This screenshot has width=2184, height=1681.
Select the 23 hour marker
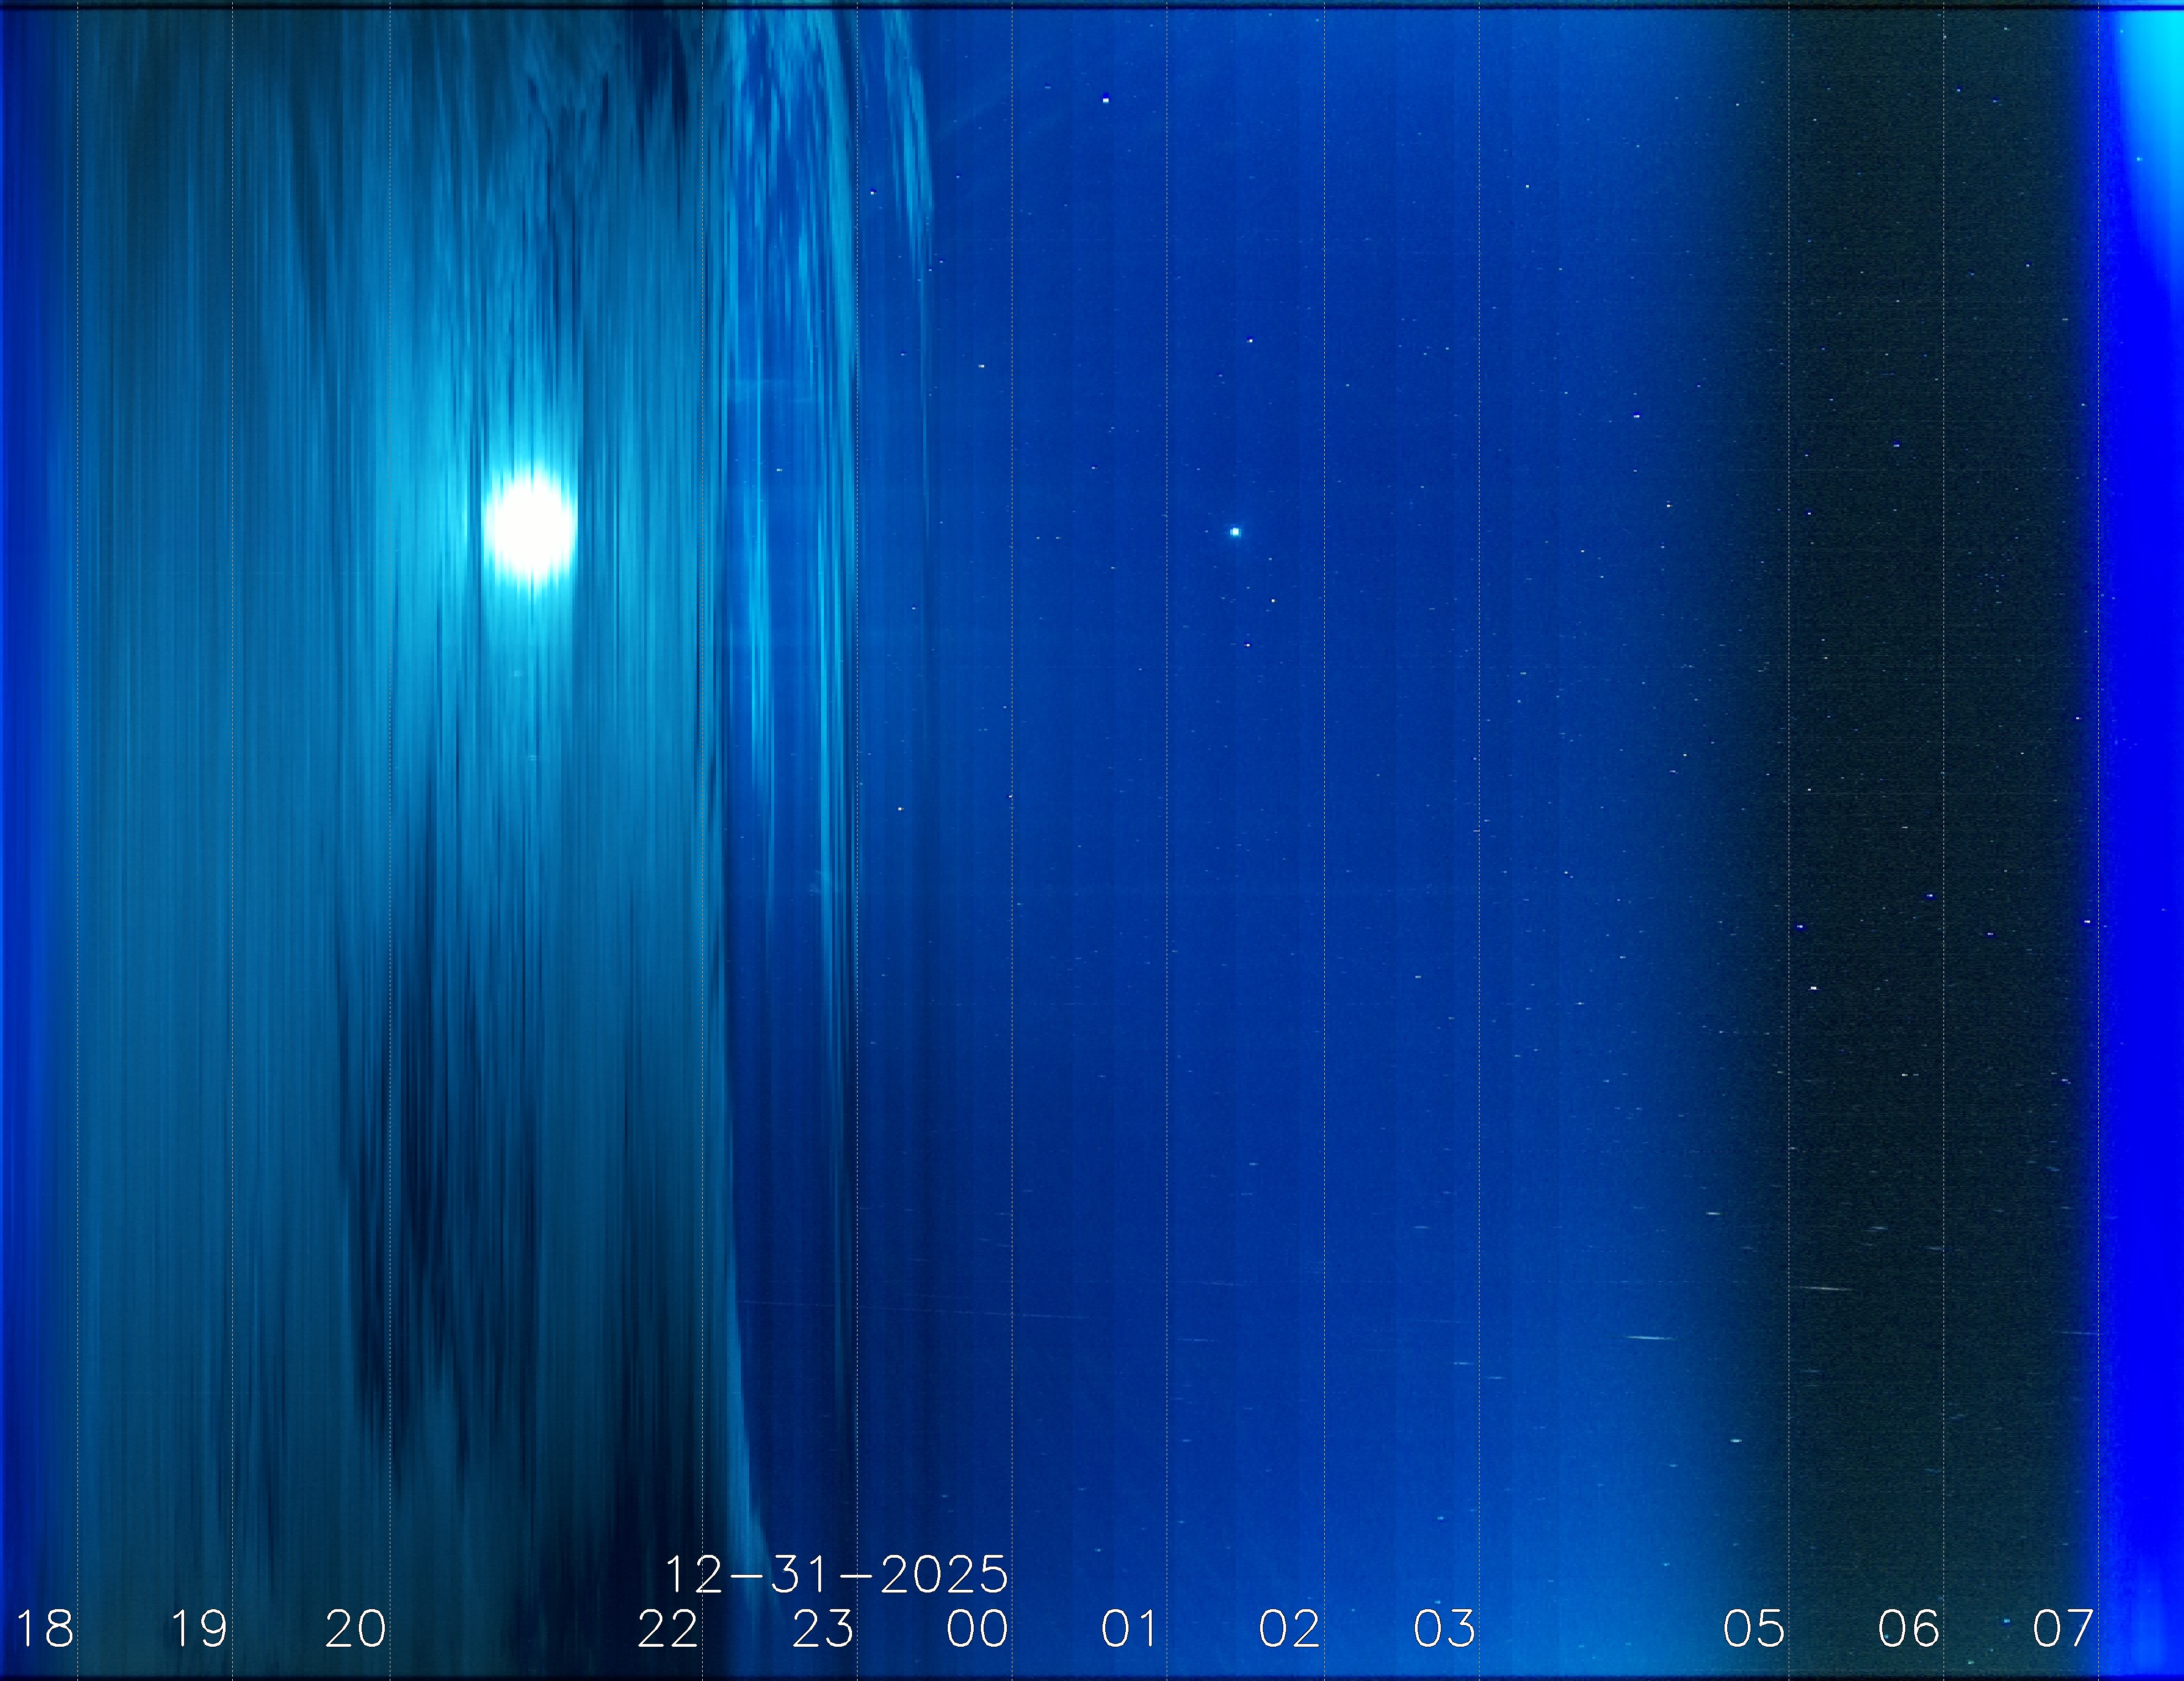(822, 1629)
